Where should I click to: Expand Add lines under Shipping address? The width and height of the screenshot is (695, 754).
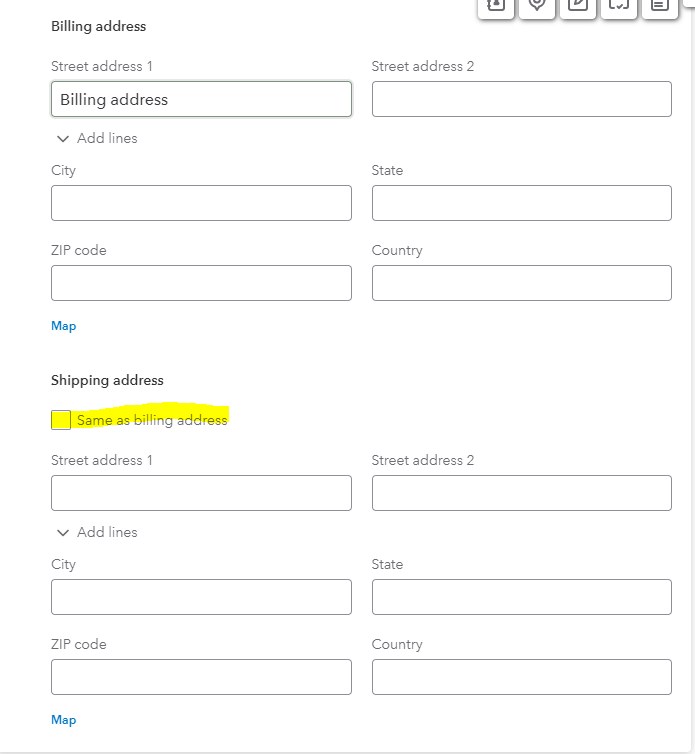point(97,532)
